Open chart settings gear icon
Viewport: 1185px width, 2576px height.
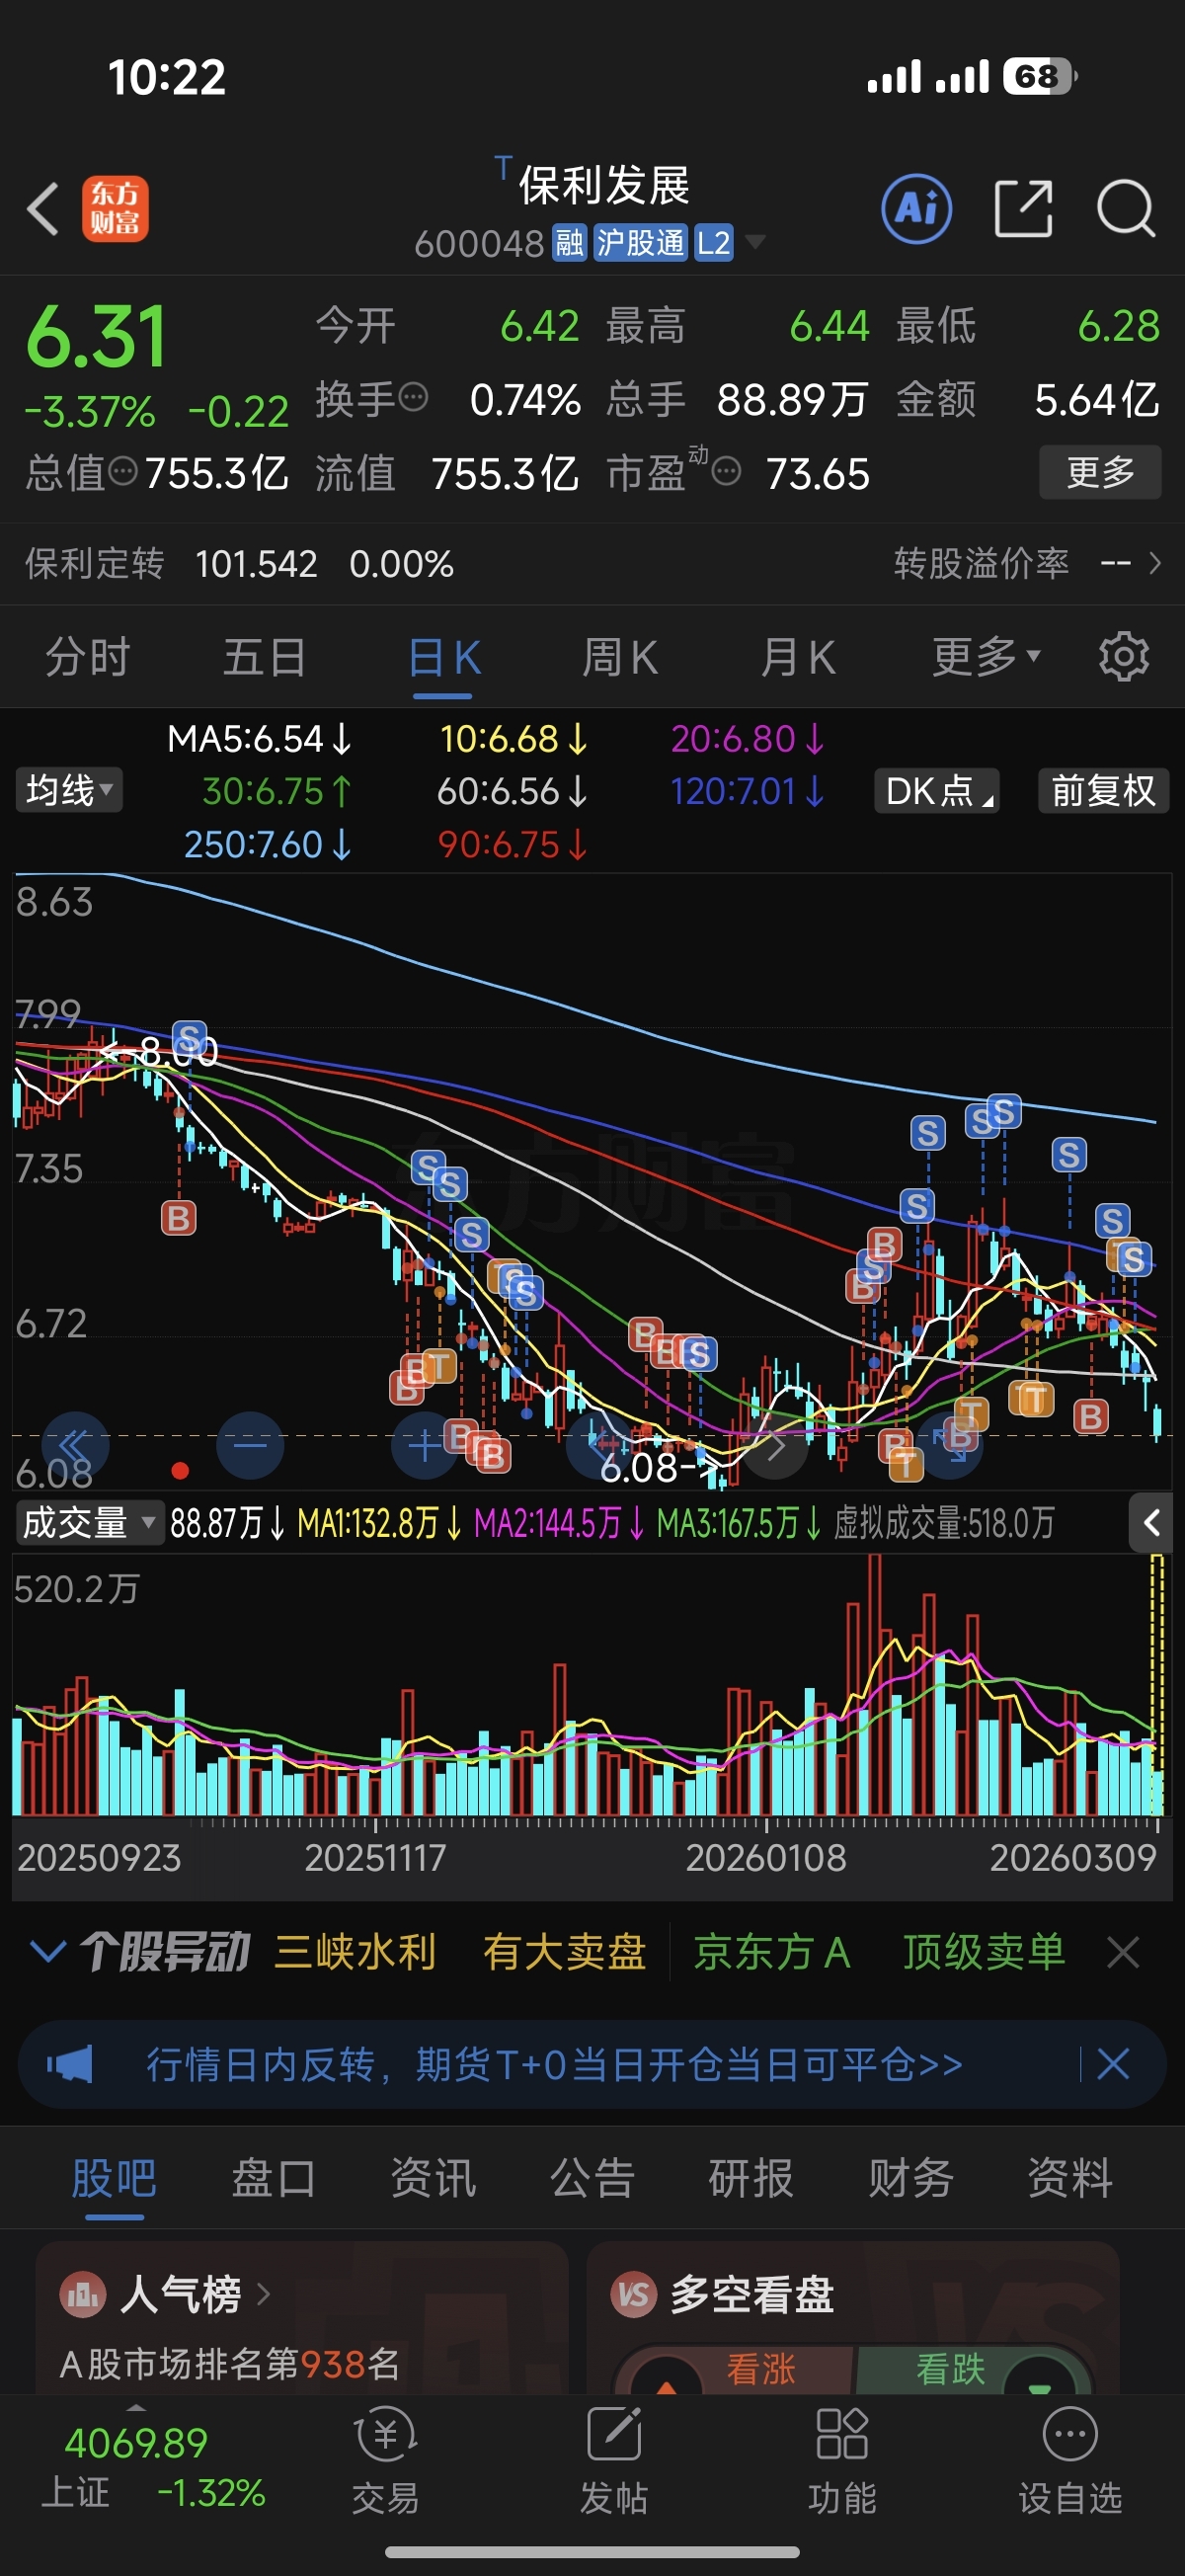point(1124,657)
